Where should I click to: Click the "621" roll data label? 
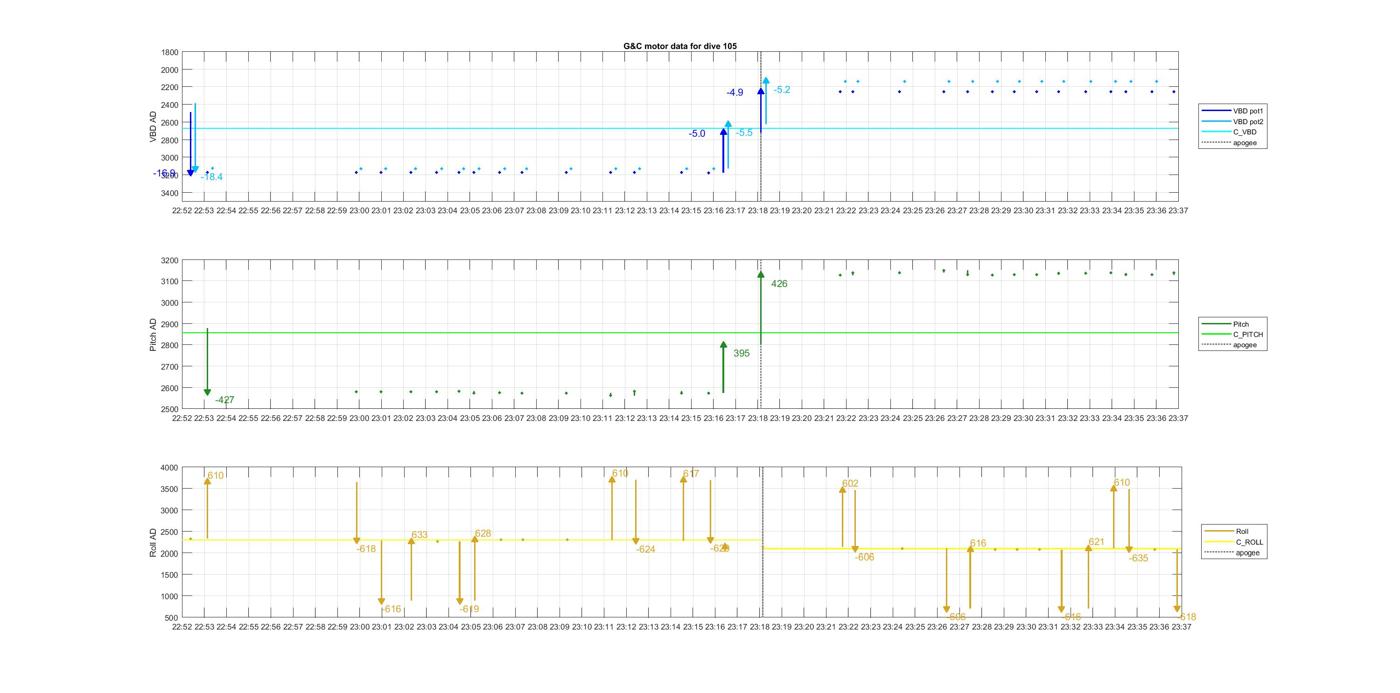coord(1096,542)
